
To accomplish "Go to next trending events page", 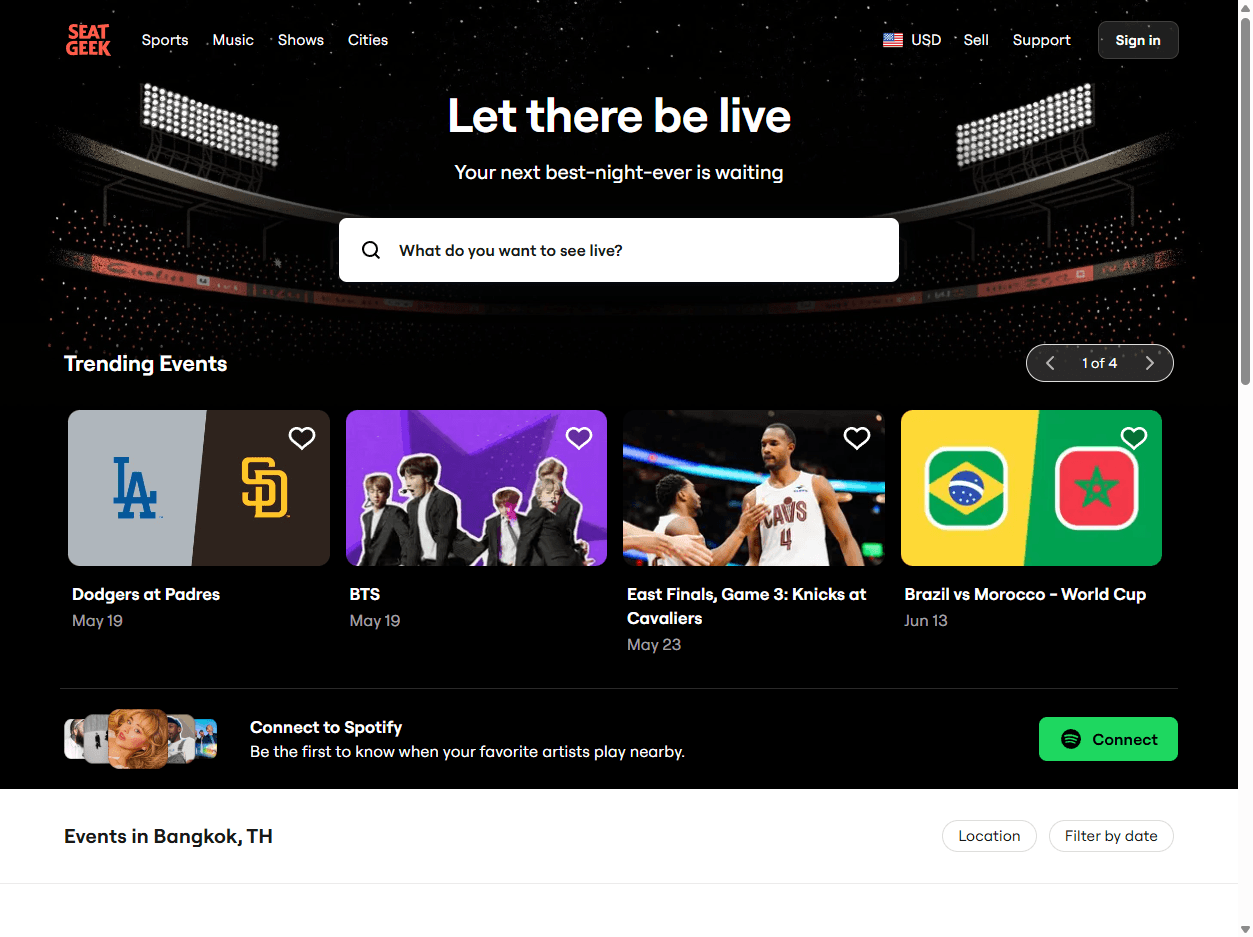I will 1150,363.
